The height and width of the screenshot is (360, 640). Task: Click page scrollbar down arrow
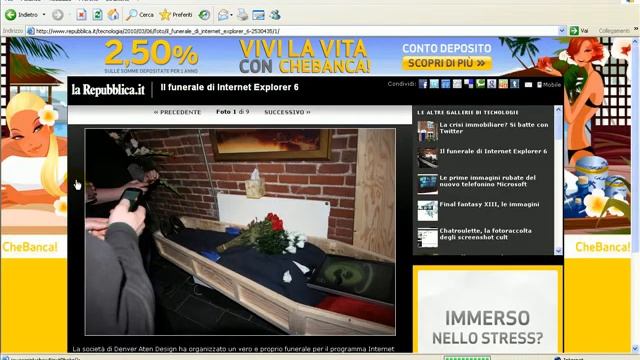pyautogui.click(x=636, y=348)
